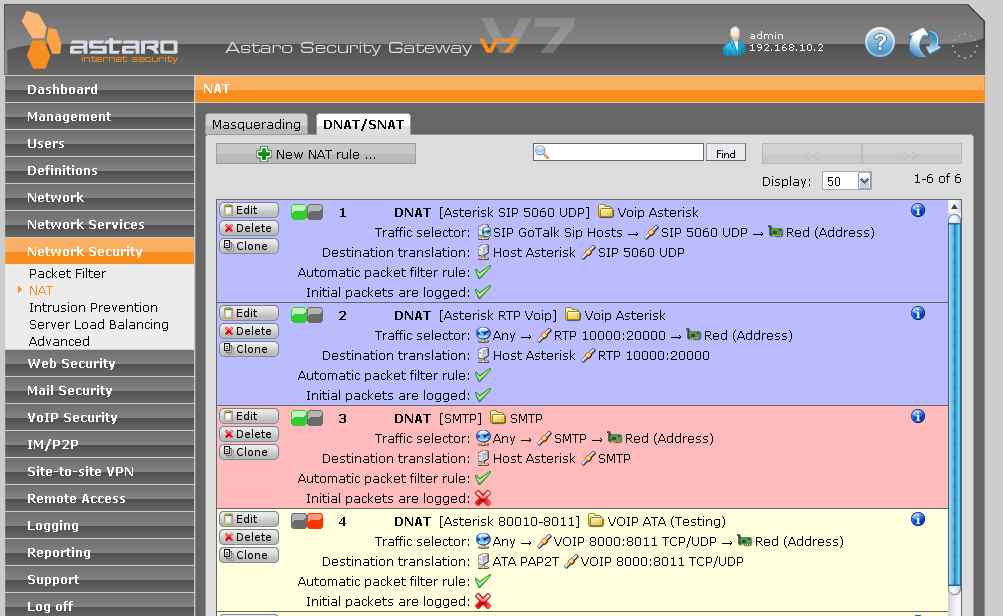The width and height of the screenshot is (1003, 616).
Task: Expand Mail Security menu
Action: tap(100, 390)
